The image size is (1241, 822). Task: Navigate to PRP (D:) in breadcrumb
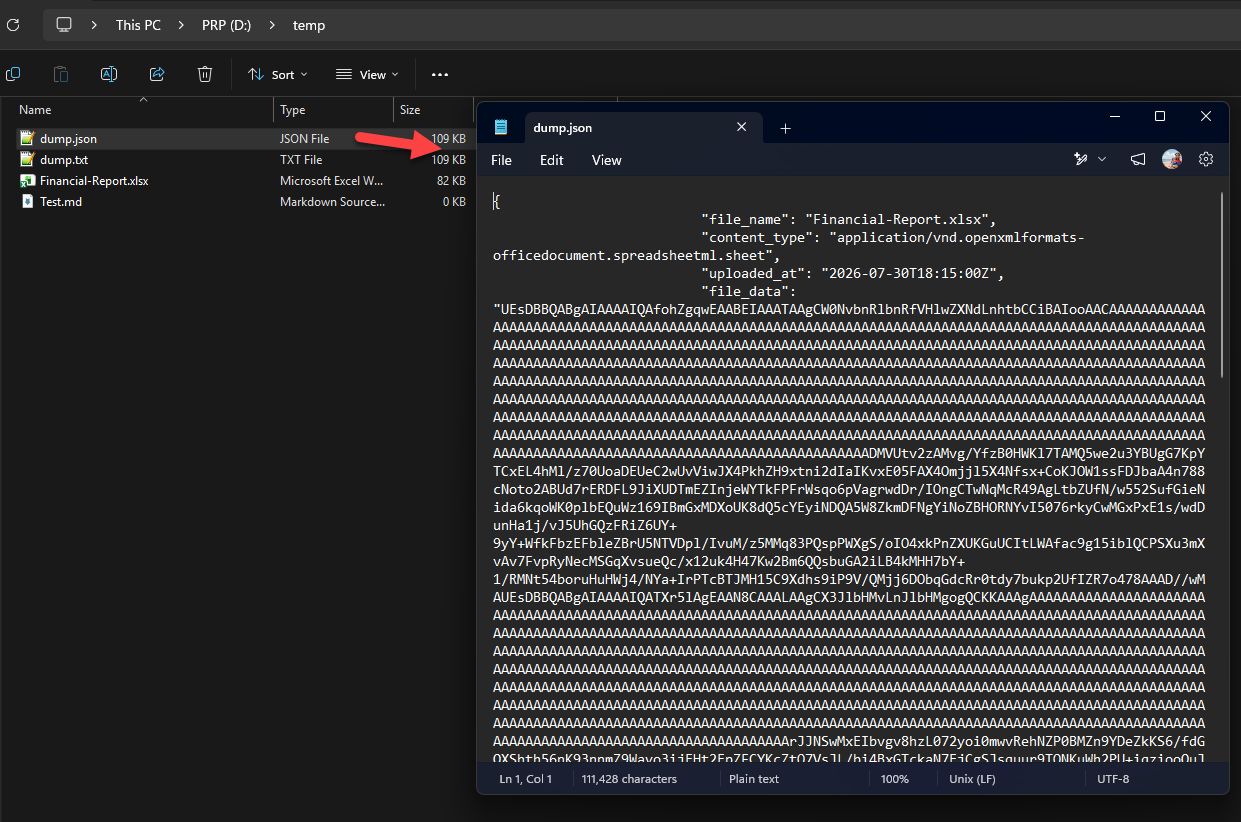(226, 25)
